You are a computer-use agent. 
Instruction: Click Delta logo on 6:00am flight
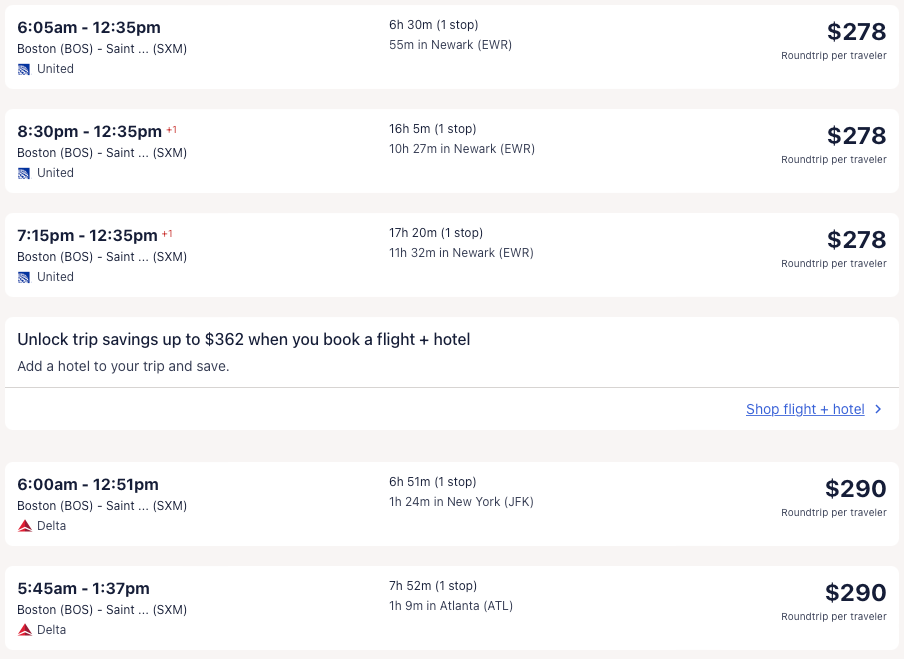click(x=24, y=526)
